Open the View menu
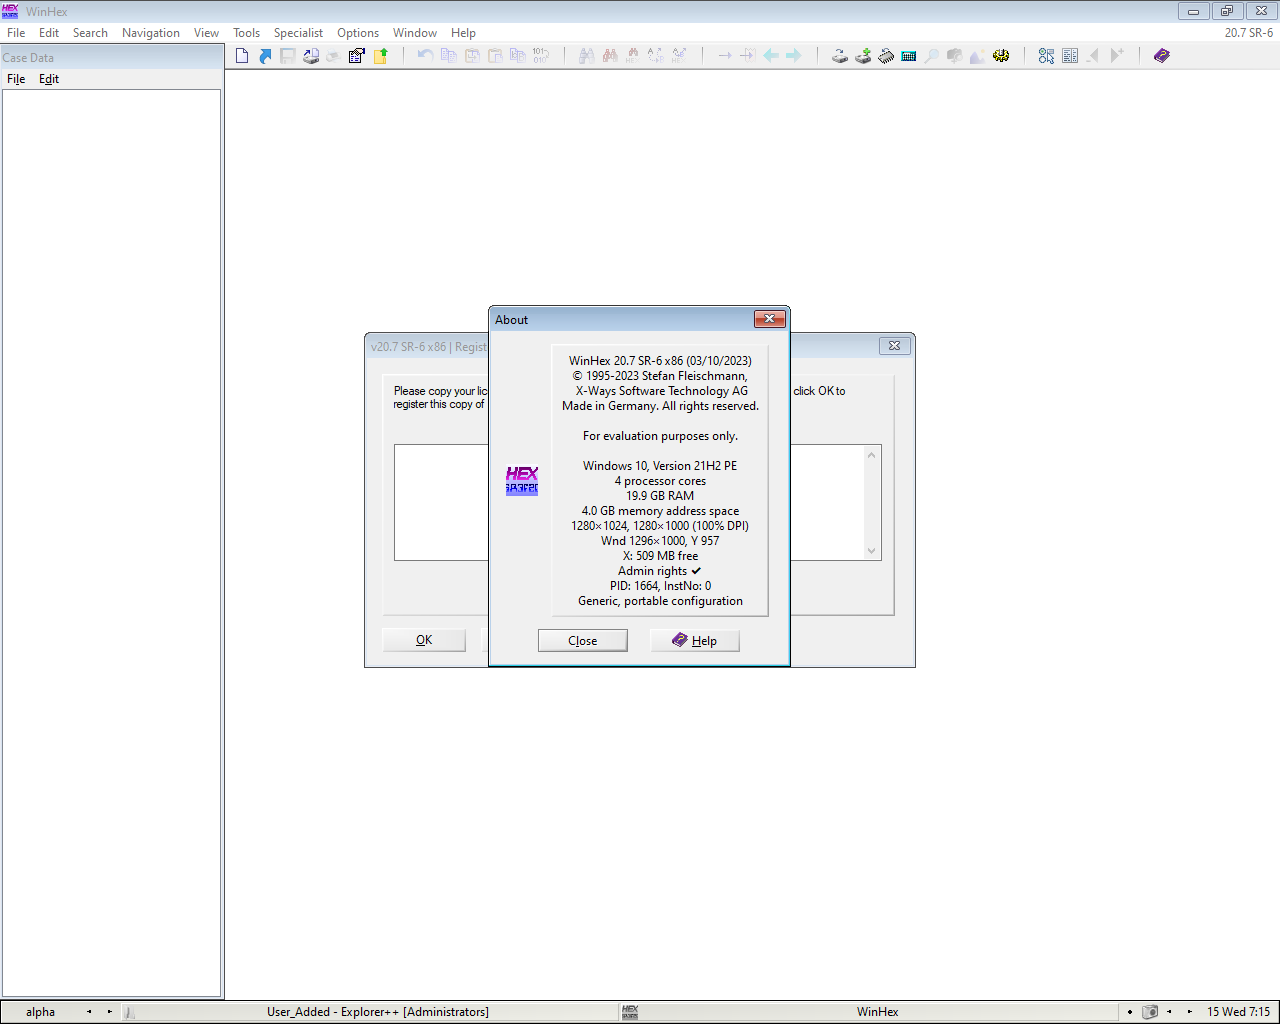1280x1024 pixels. (206, 33)
